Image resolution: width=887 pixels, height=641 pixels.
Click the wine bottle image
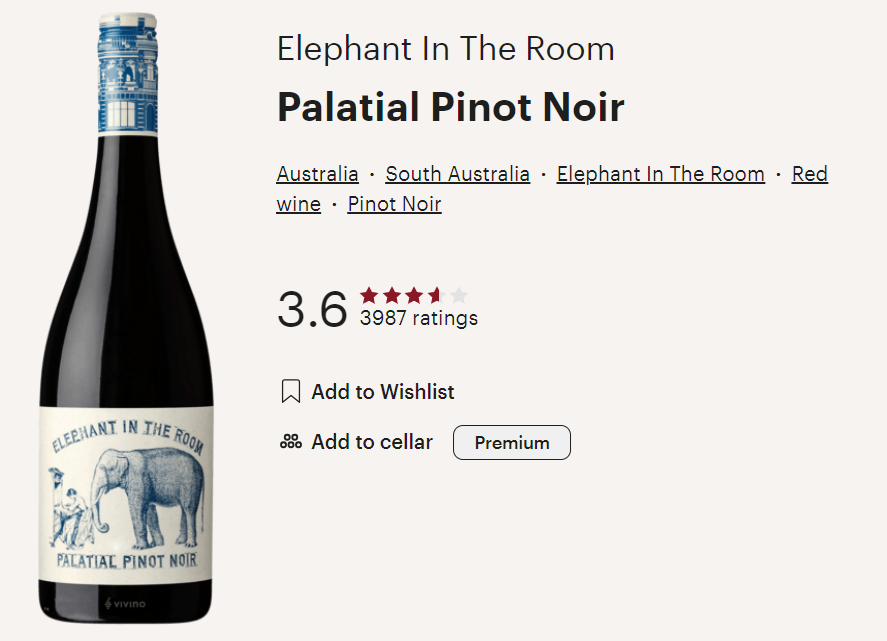tap(127, 318)
